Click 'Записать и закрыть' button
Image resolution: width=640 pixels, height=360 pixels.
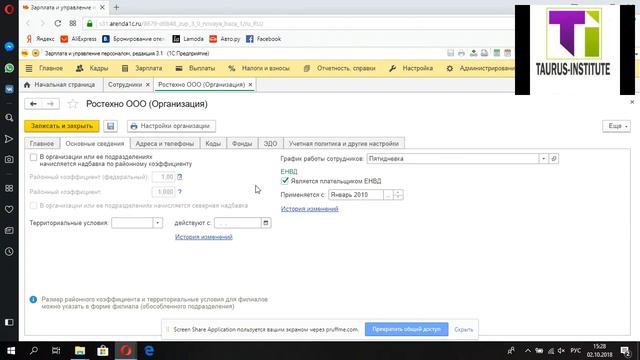[62, 126]
